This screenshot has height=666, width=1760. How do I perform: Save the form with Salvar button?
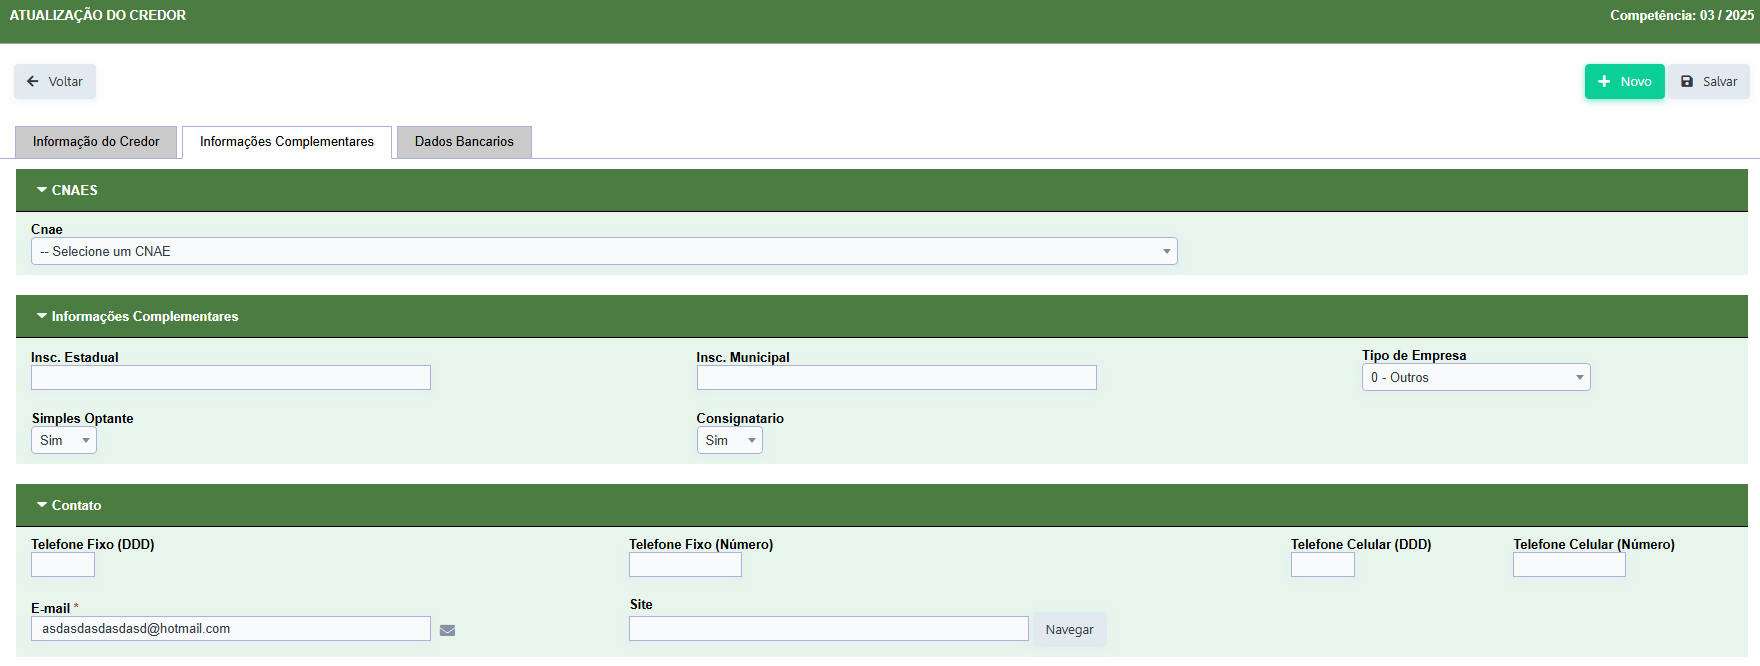1709,82
